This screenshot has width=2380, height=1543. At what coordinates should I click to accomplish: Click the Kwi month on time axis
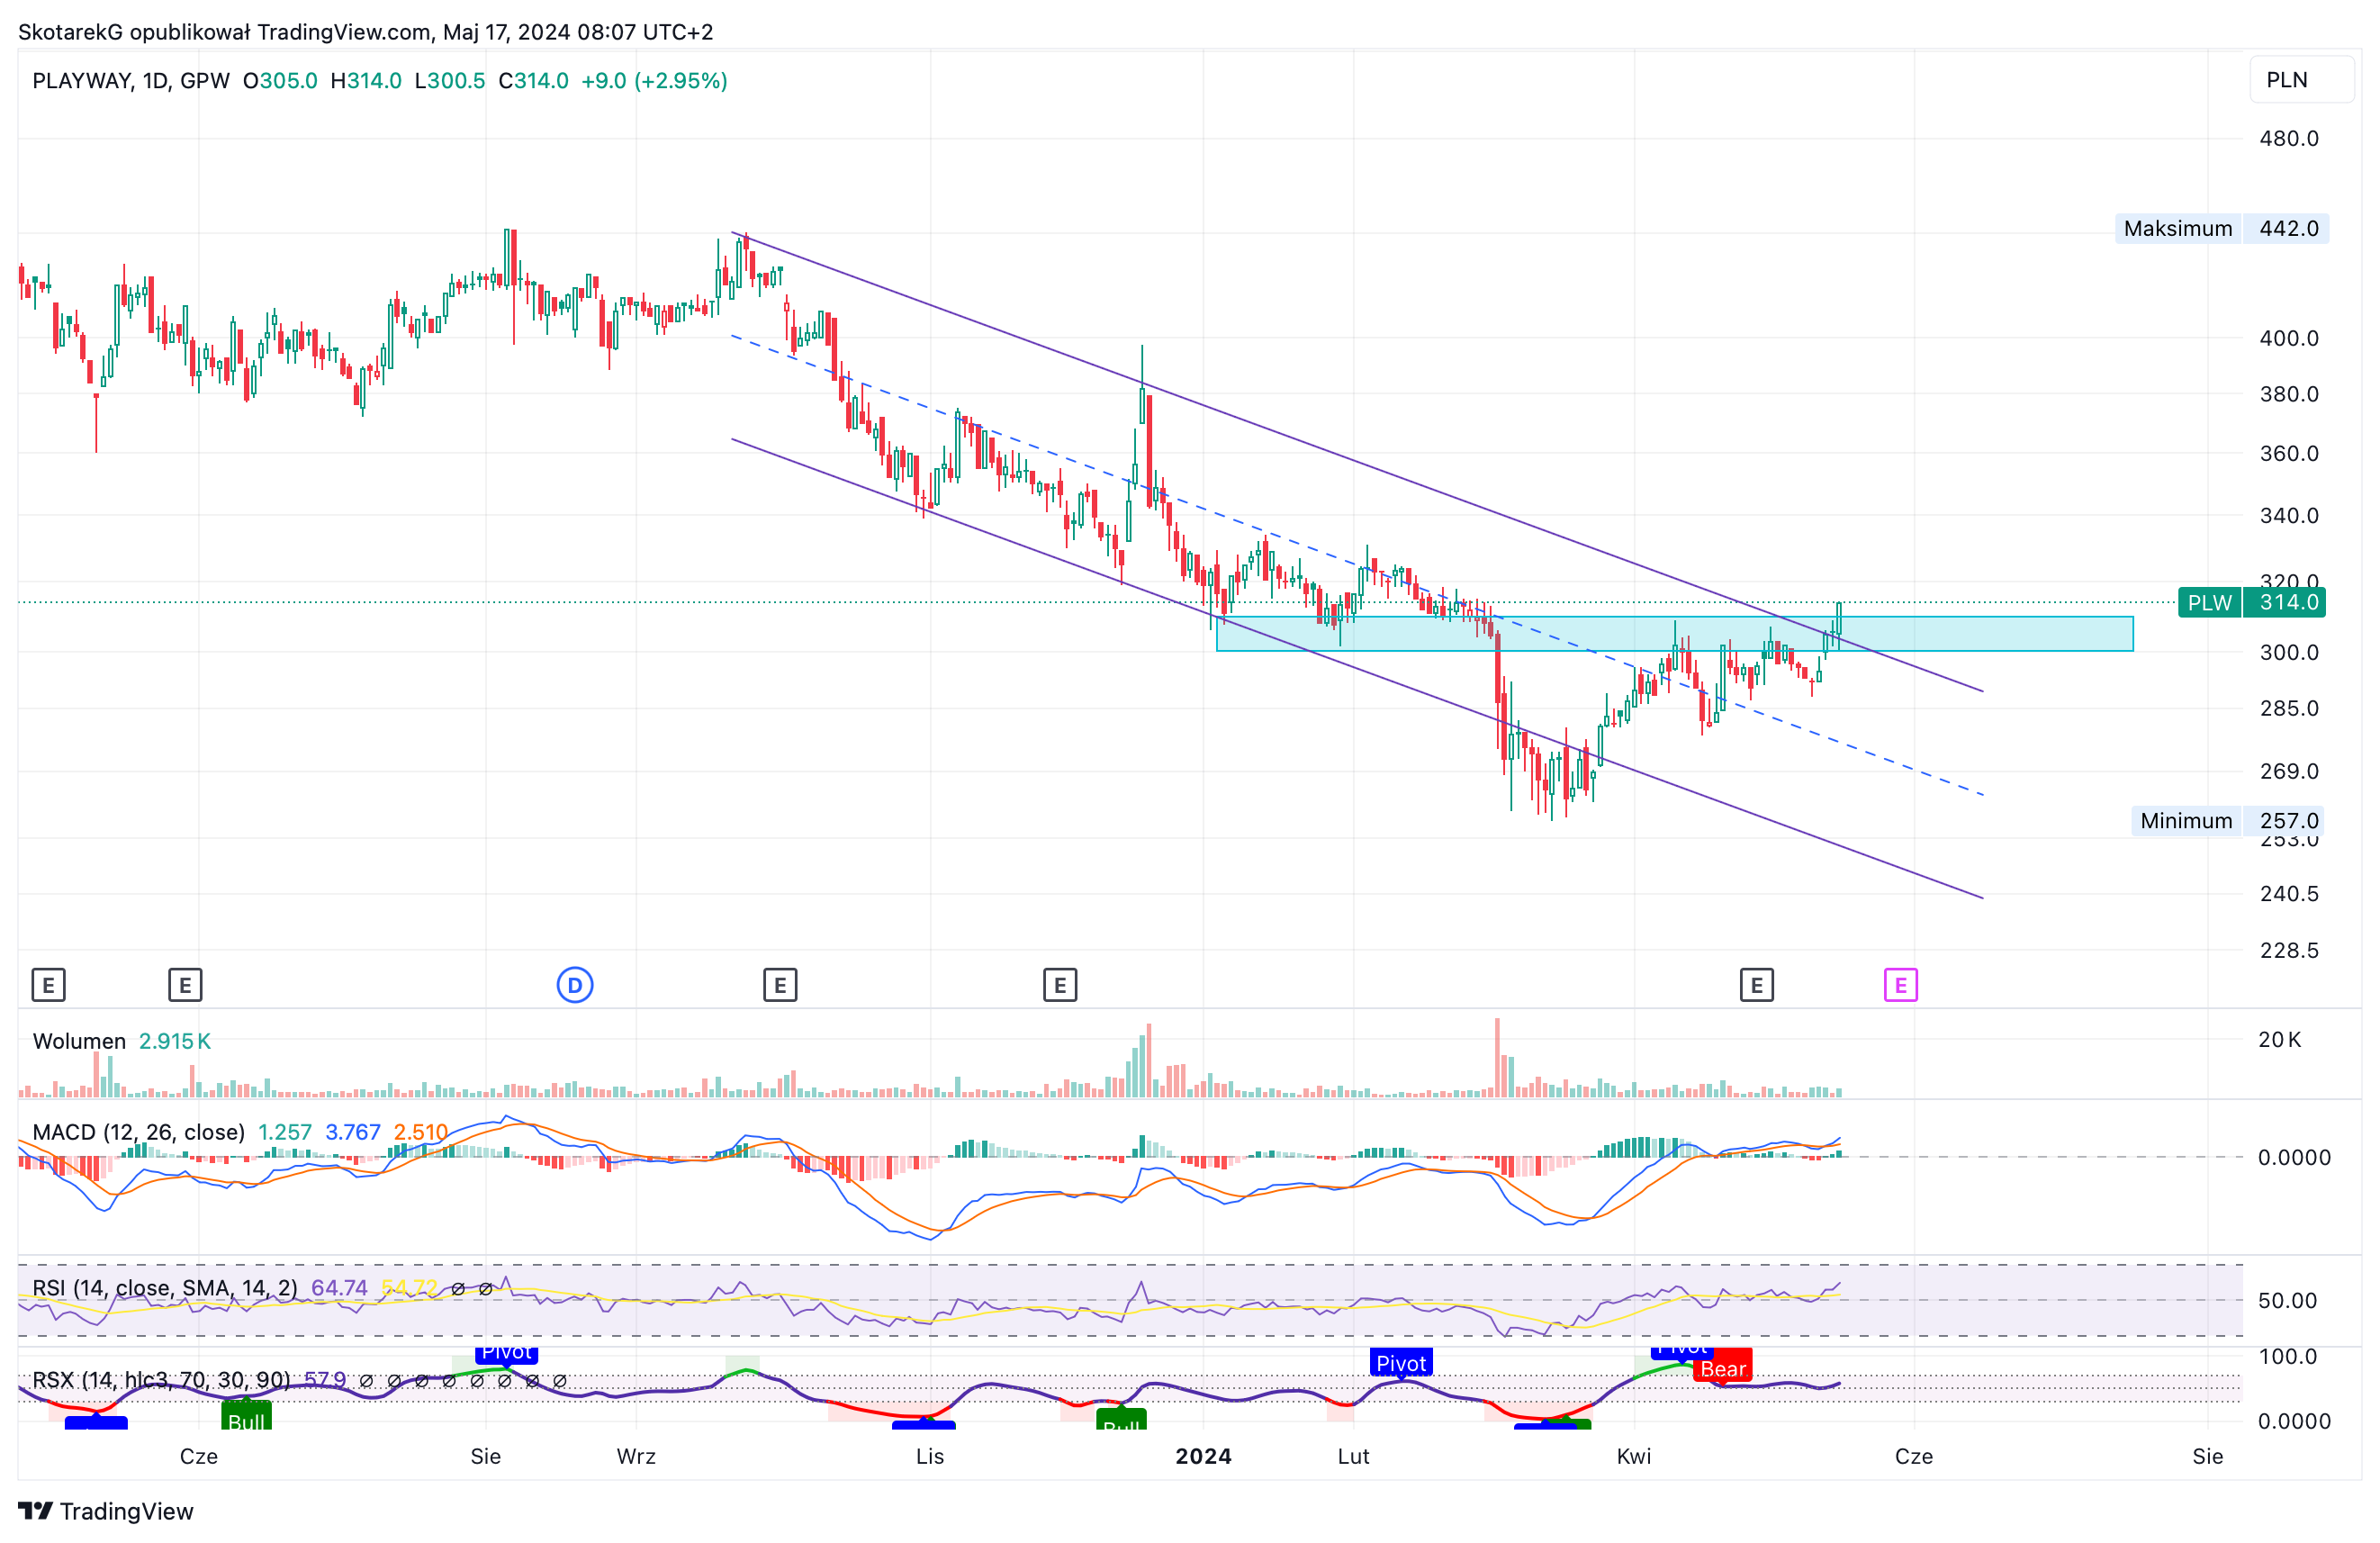[1634, 1456]
